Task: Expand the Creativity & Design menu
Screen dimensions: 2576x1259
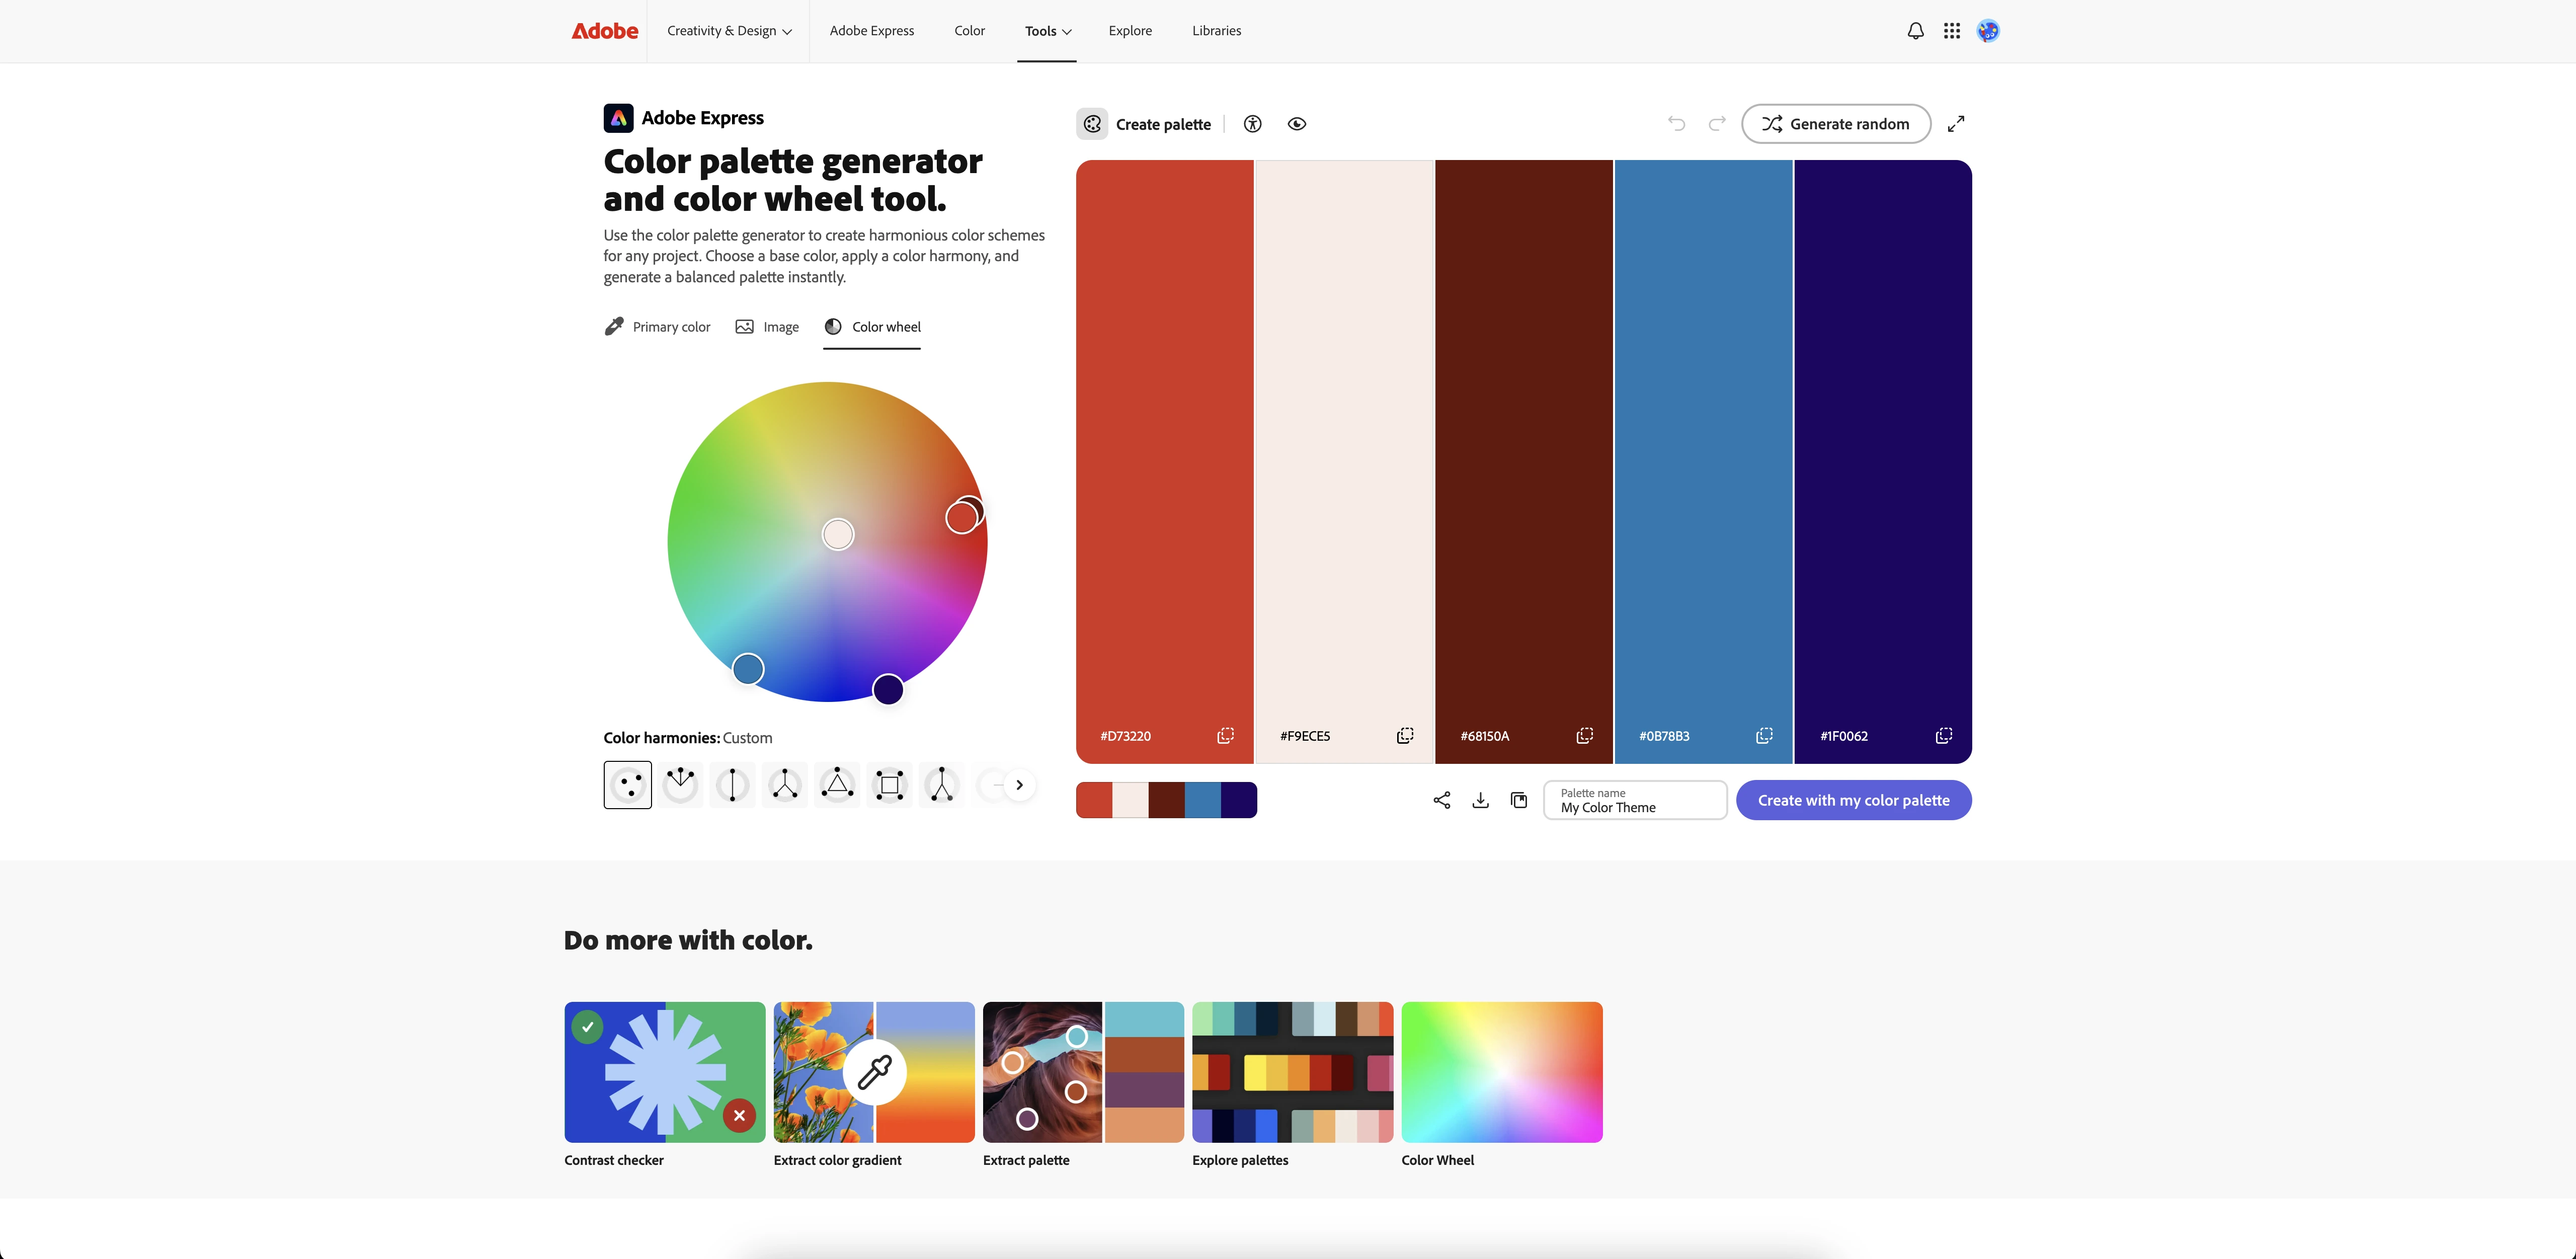Action: (729, 31)
